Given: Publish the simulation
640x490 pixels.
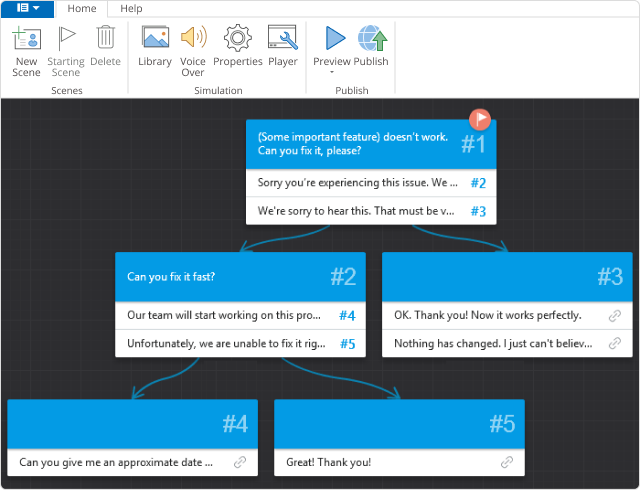Looking at the screenshot, I should coord(372,38).
